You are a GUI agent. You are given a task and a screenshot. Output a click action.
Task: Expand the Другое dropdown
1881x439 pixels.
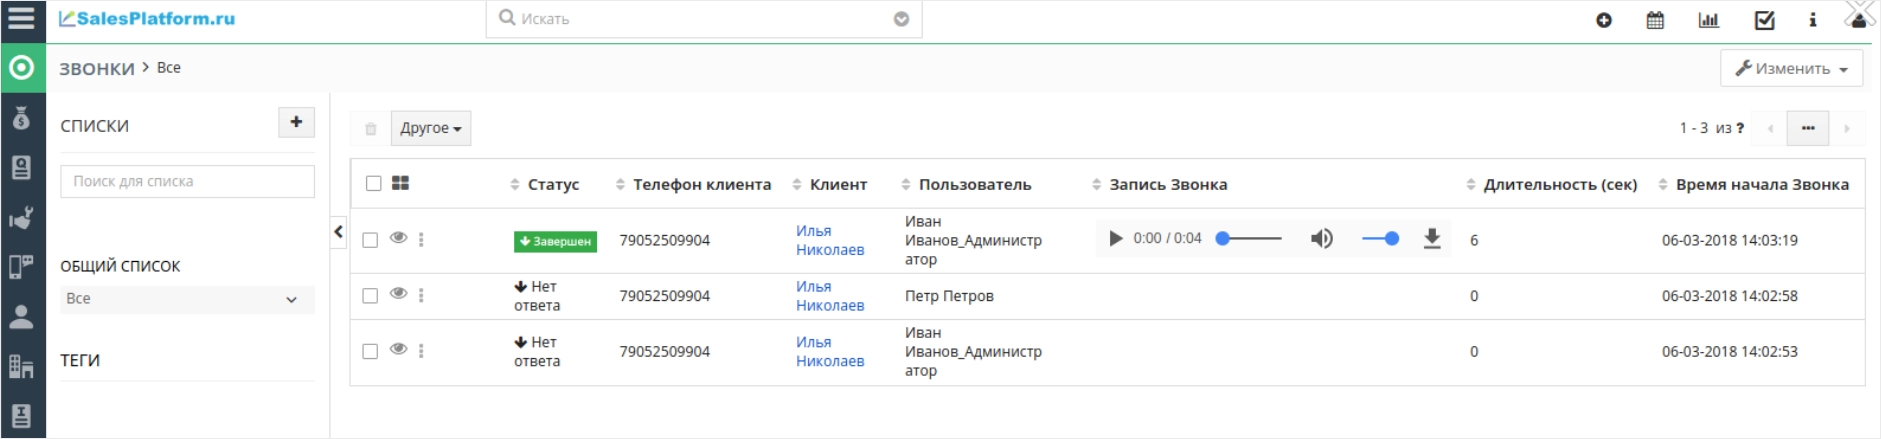click(430, 128)
